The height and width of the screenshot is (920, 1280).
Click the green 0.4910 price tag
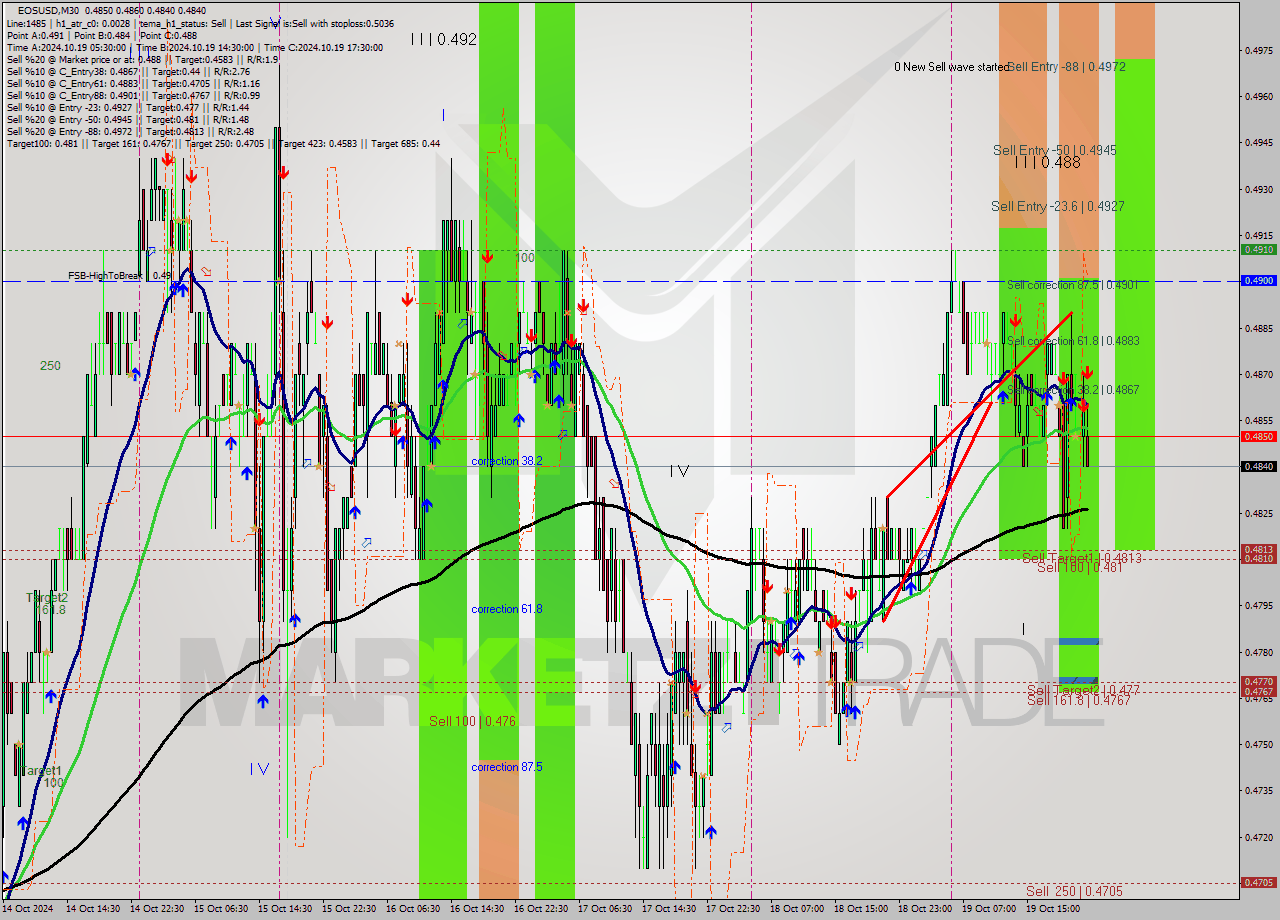[1258, 250]
